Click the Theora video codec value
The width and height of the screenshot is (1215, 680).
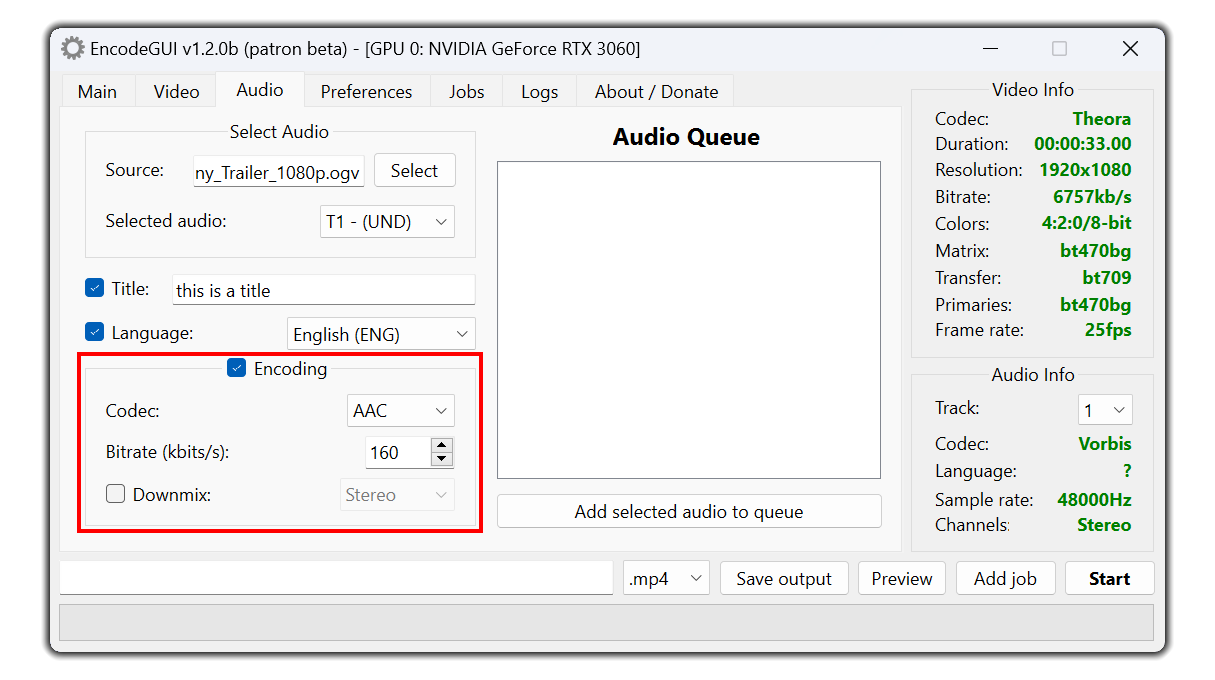1102,119
